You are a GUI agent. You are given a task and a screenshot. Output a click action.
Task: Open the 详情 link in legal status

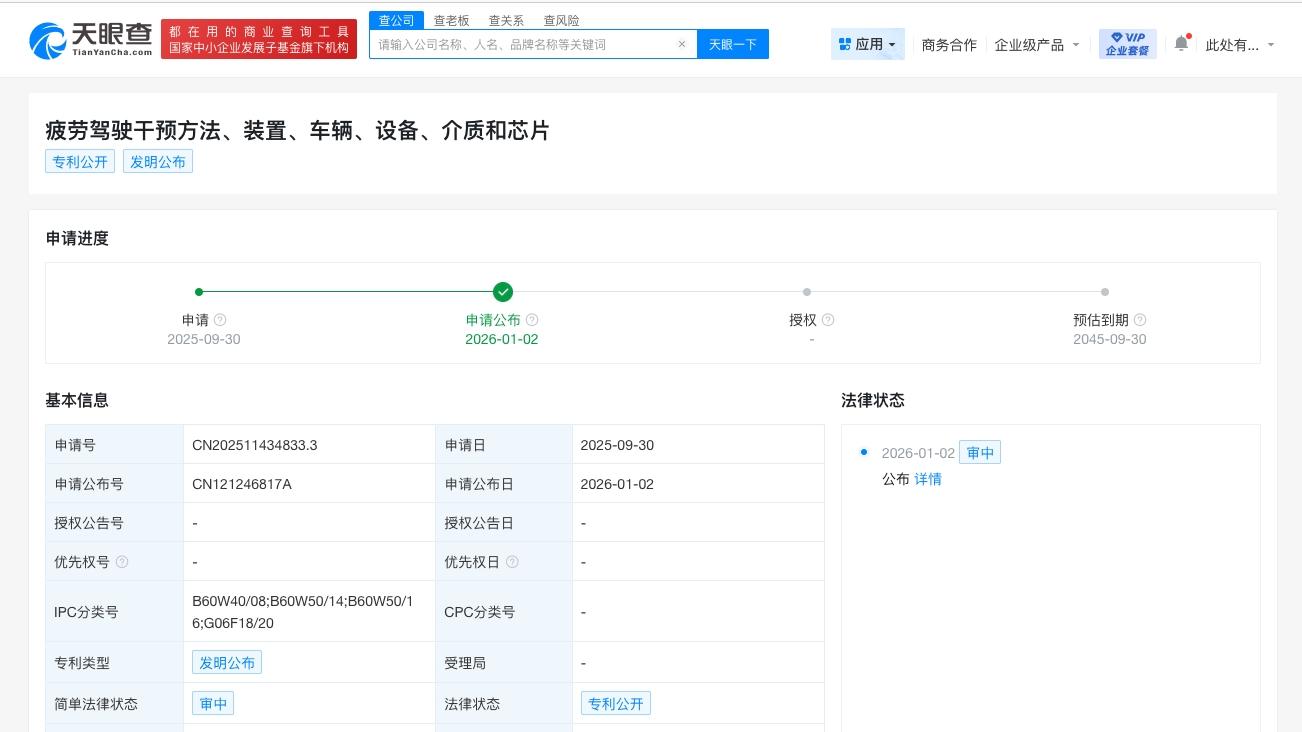927,479
